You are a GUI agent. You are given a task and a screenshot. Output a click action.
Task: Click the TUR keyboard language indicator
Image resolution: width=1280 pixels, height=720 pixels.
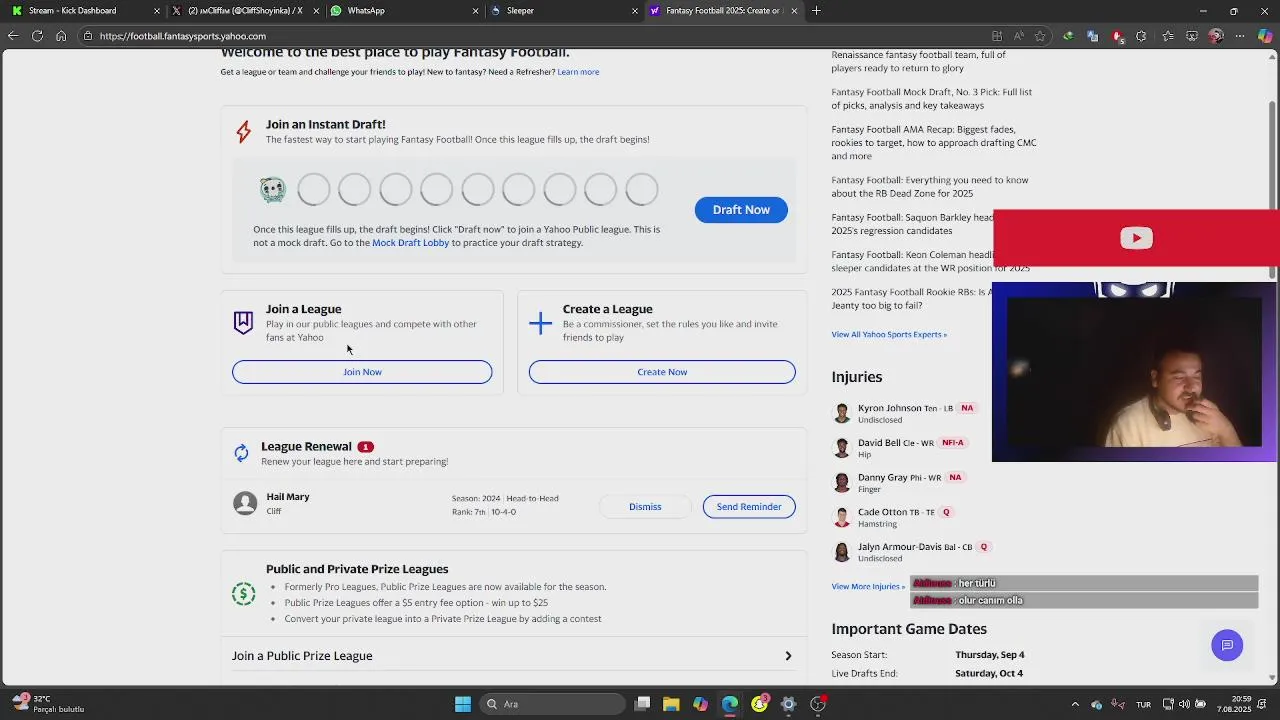[1143, 704]
